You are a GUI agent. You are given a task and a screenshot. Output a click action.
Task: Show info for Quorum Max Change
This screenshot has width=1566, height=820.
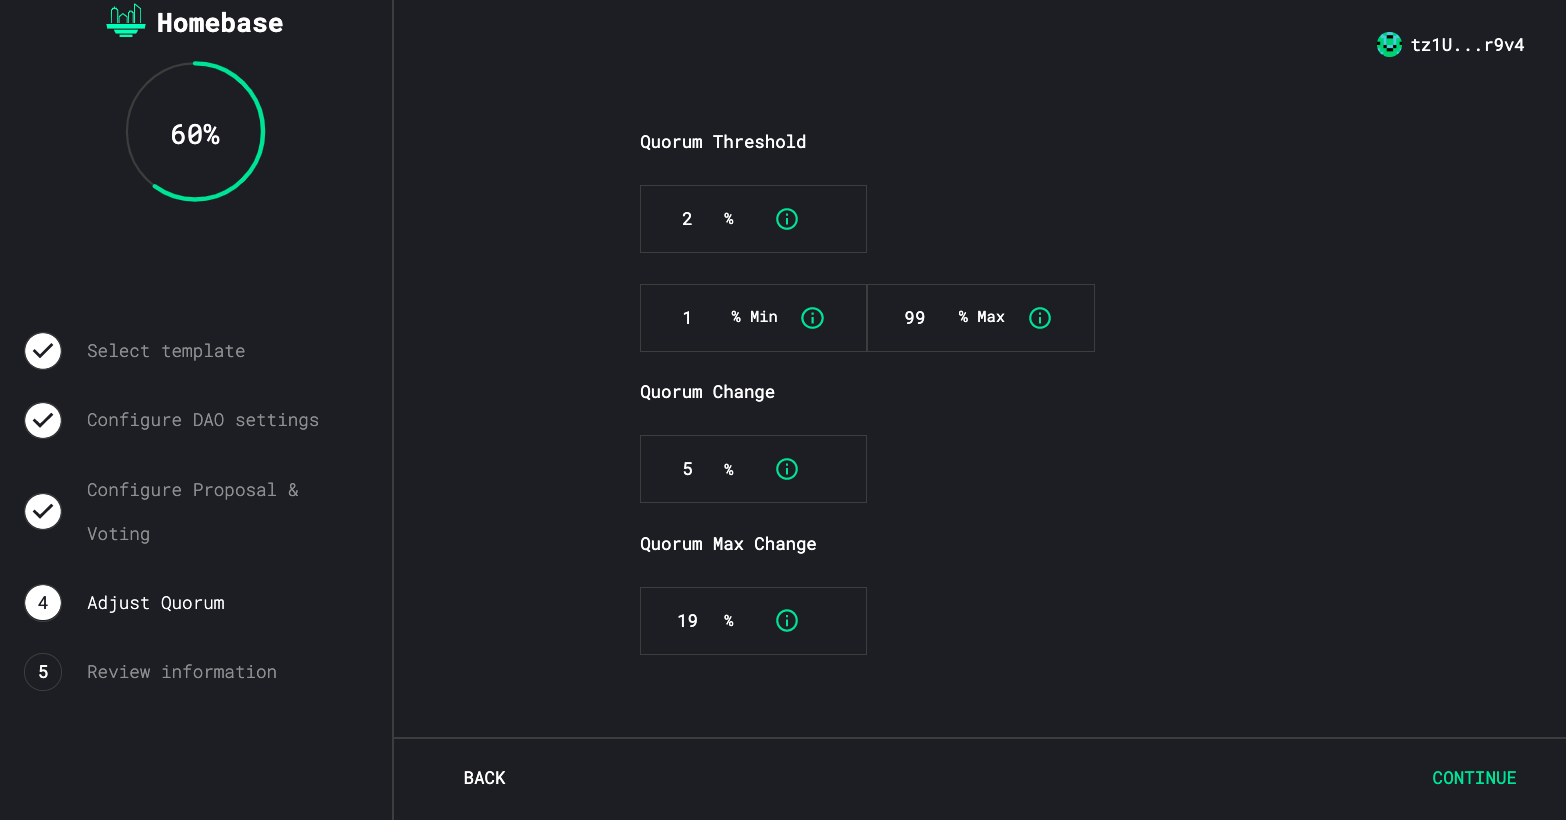[x=787, y=621]
